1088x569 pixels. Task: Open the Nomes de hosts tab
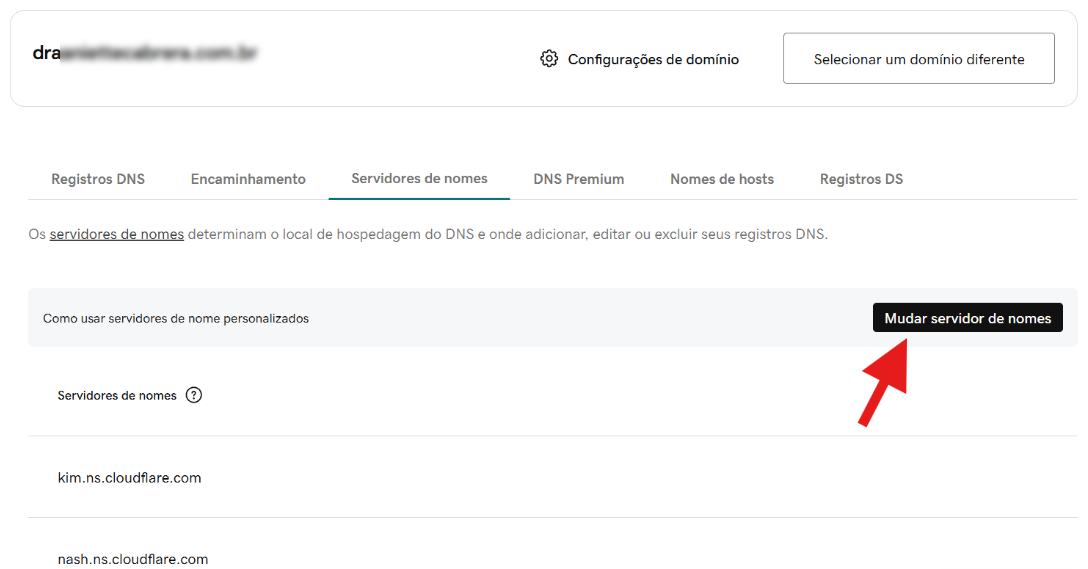tap(722, 179)
